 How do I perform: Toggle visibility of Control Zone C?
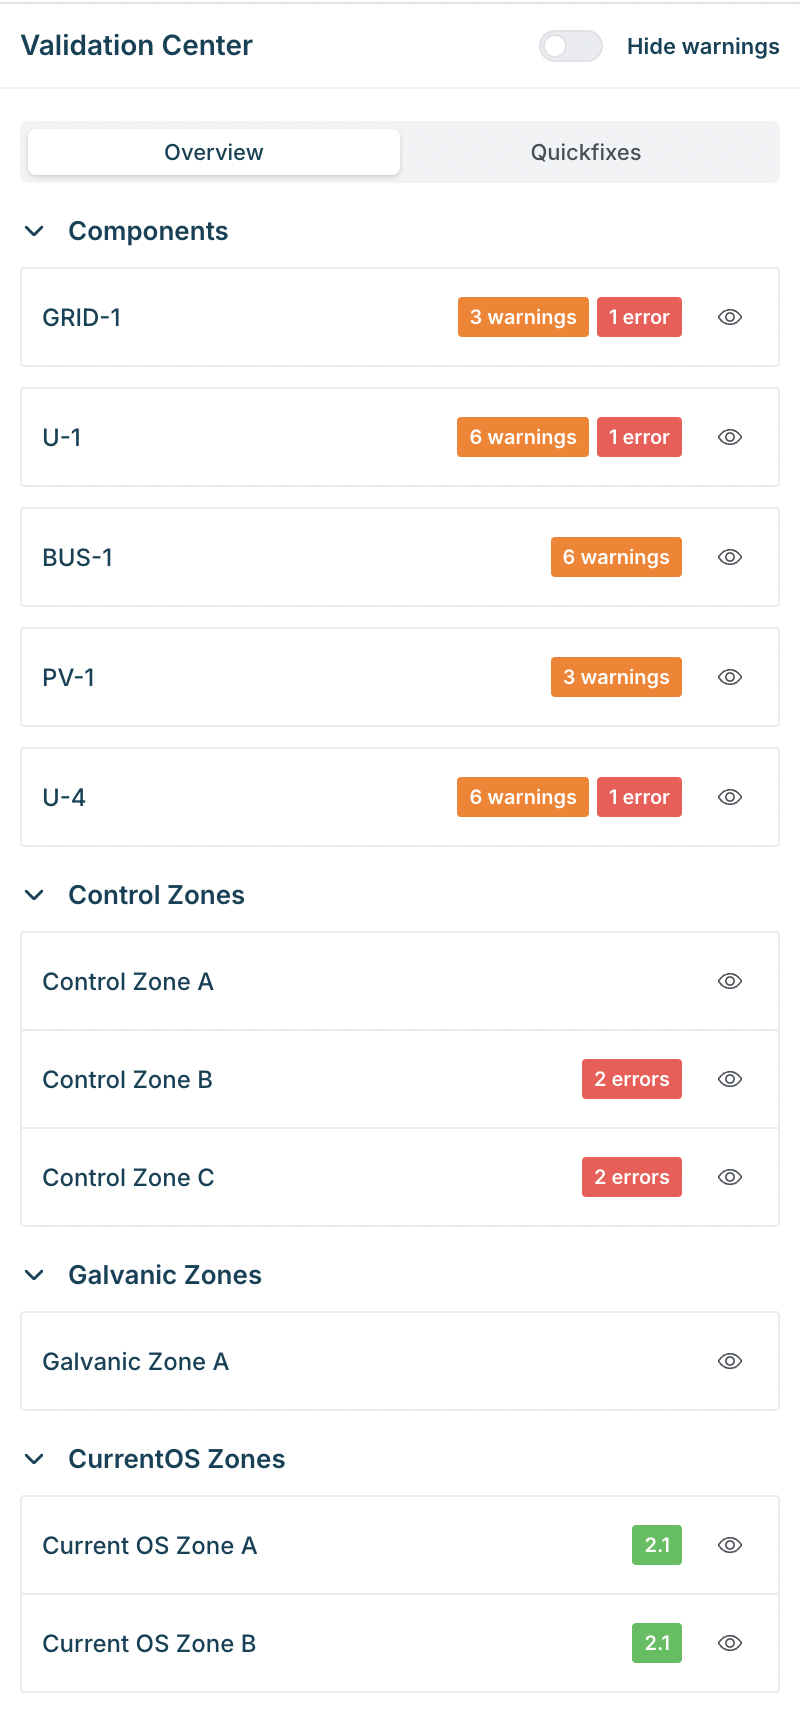pyautogui.click(x=730, y=1177)
